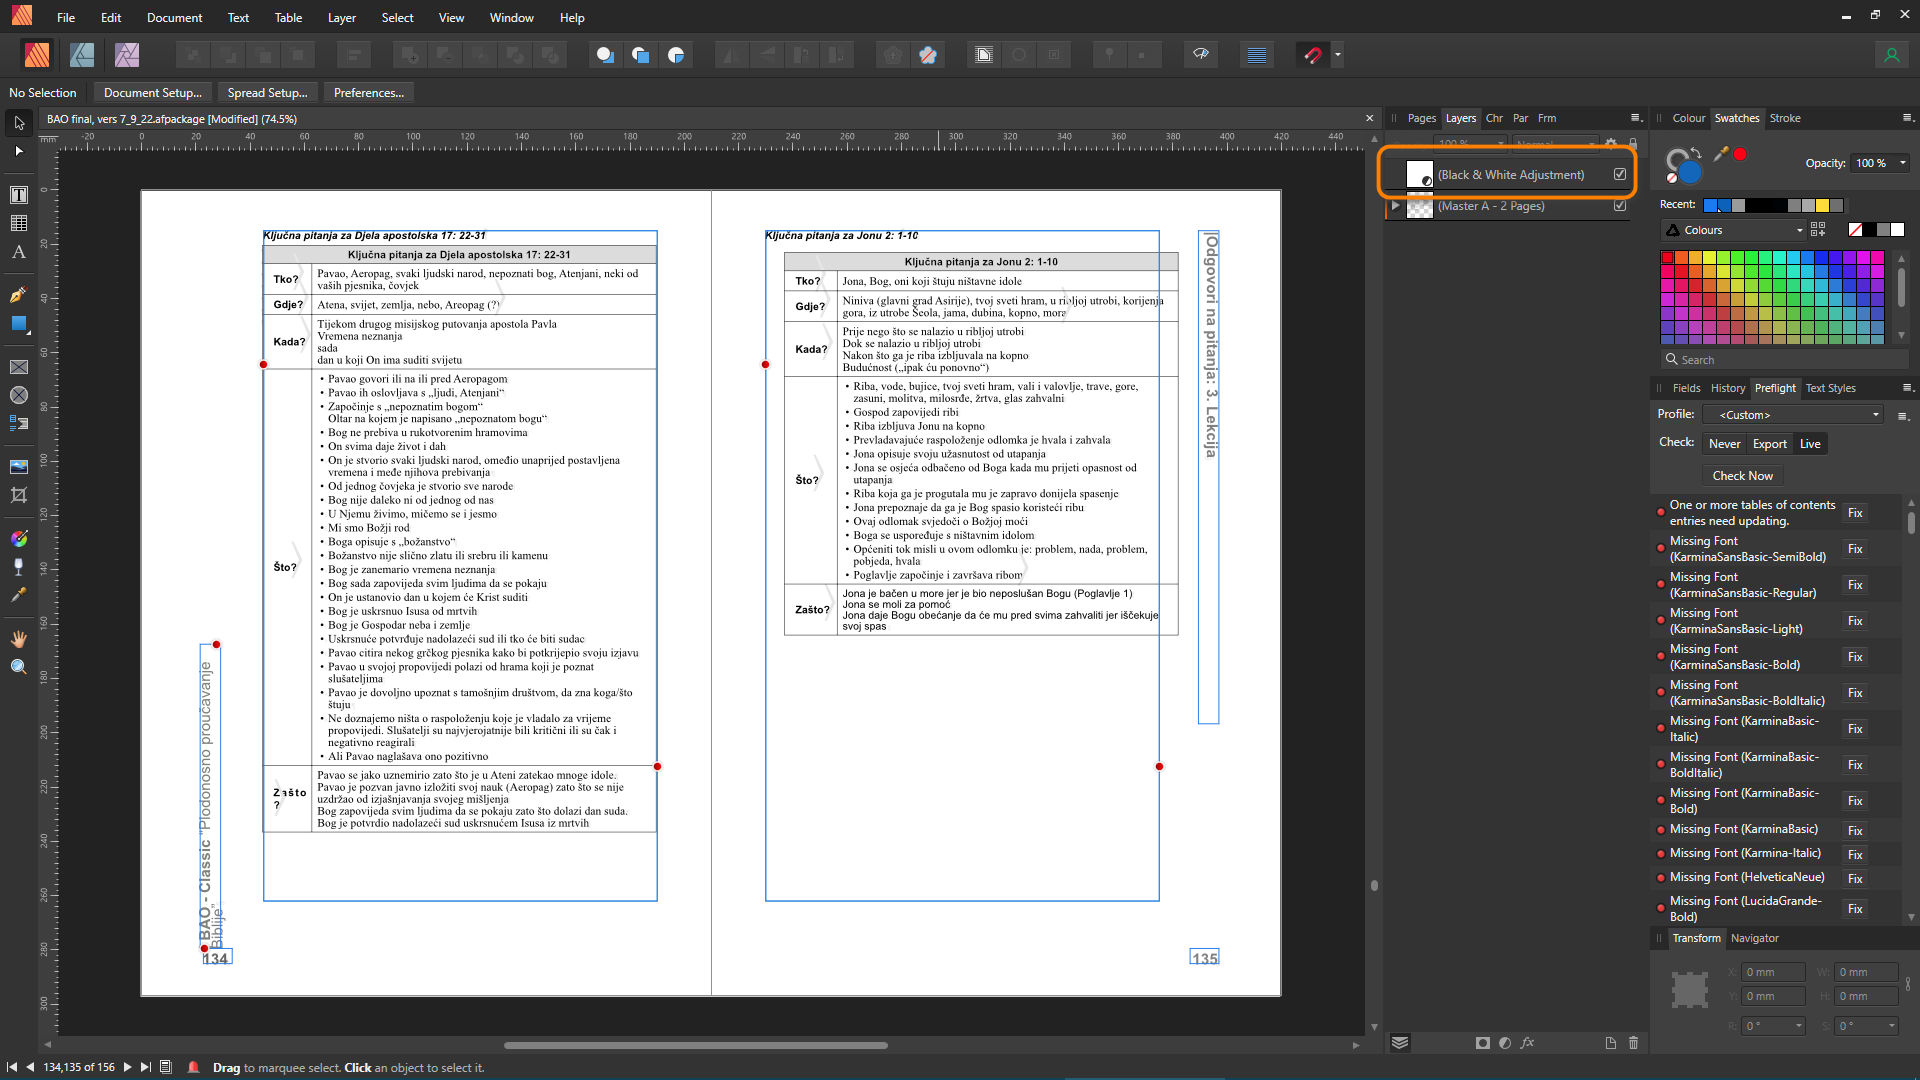Click the Preview Mode eye icon
The width and height of the screenshot is (1920, 1080).
pyautogui.click(x=1201, y=55)
